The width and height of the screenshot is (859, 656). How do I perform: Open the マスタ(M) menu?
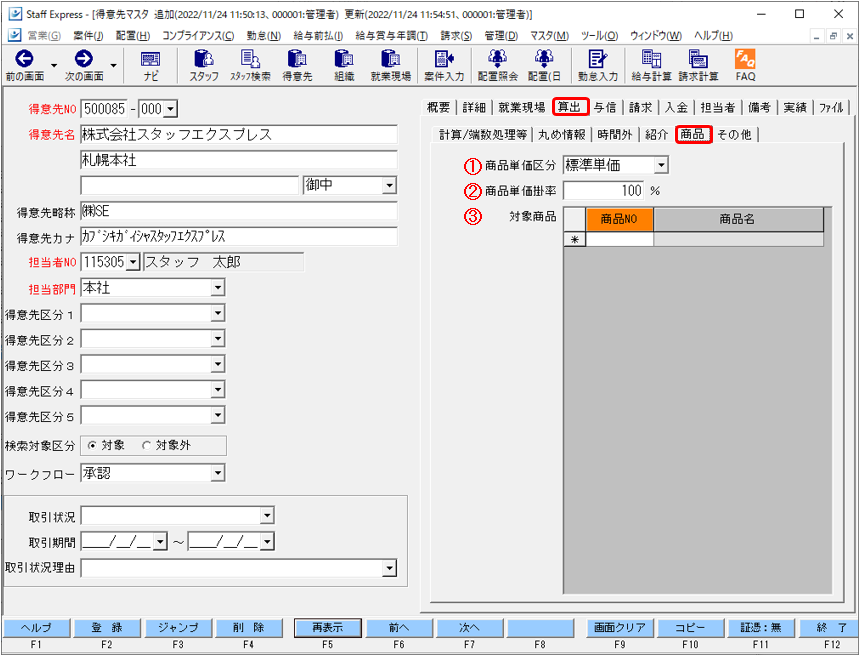pos(549,36)
